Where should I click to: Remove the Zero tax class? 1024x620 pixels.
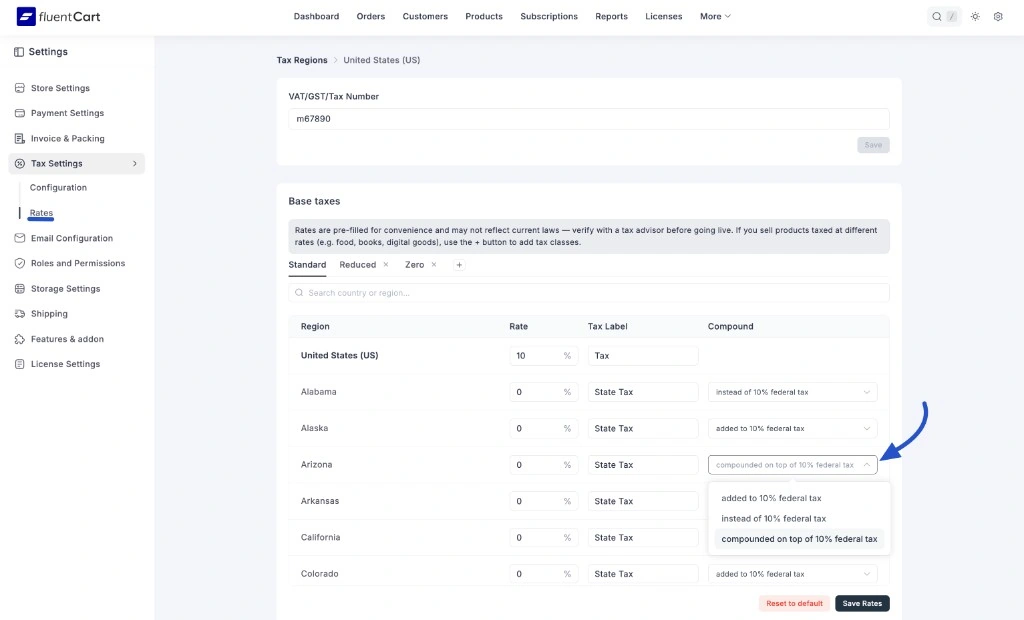pos(434,265)
